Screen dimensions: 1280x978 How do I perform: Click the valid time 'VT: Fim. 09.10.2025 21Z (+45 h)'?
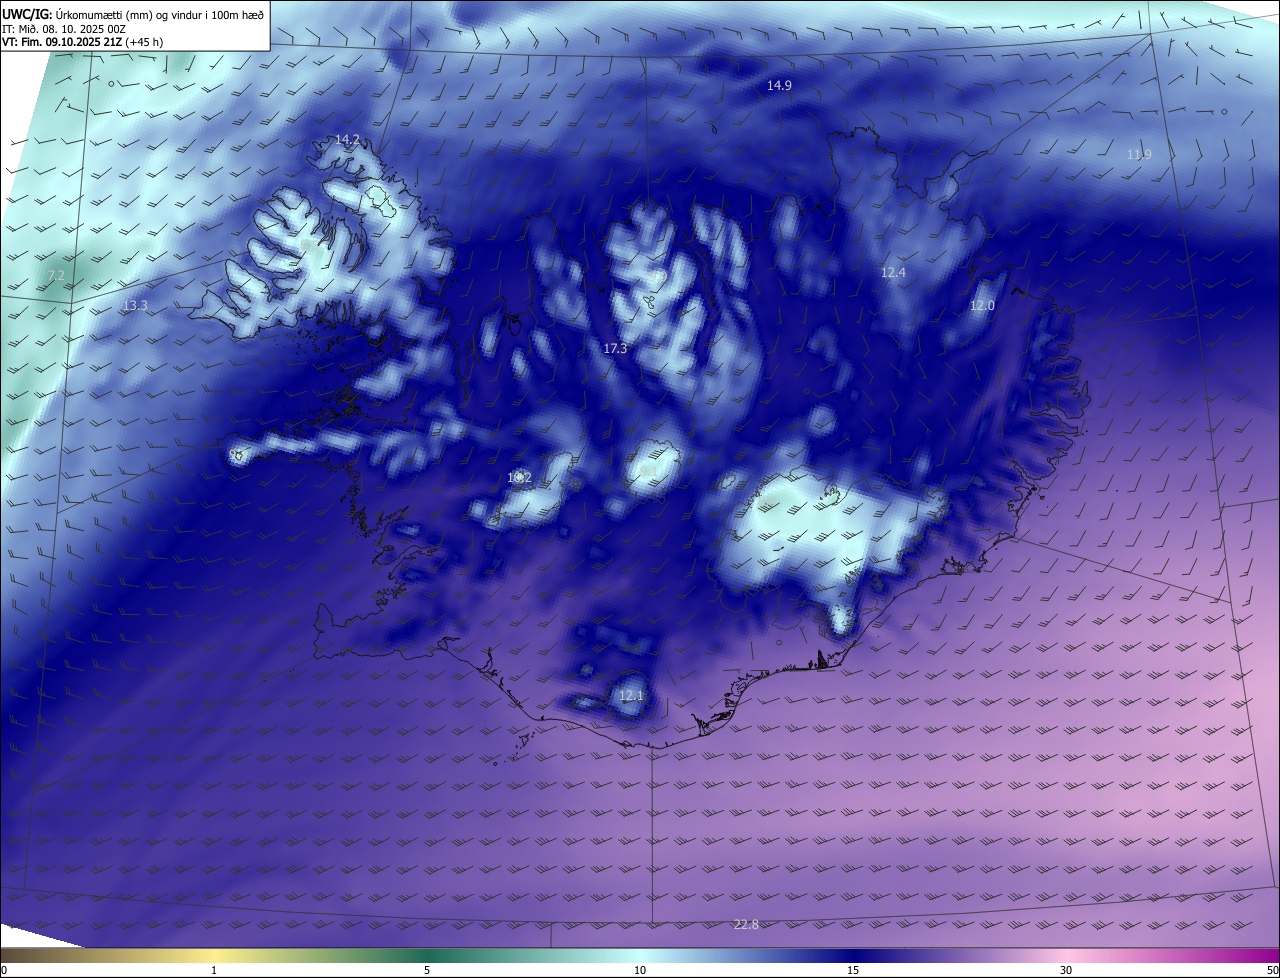(x=82, y=42)
